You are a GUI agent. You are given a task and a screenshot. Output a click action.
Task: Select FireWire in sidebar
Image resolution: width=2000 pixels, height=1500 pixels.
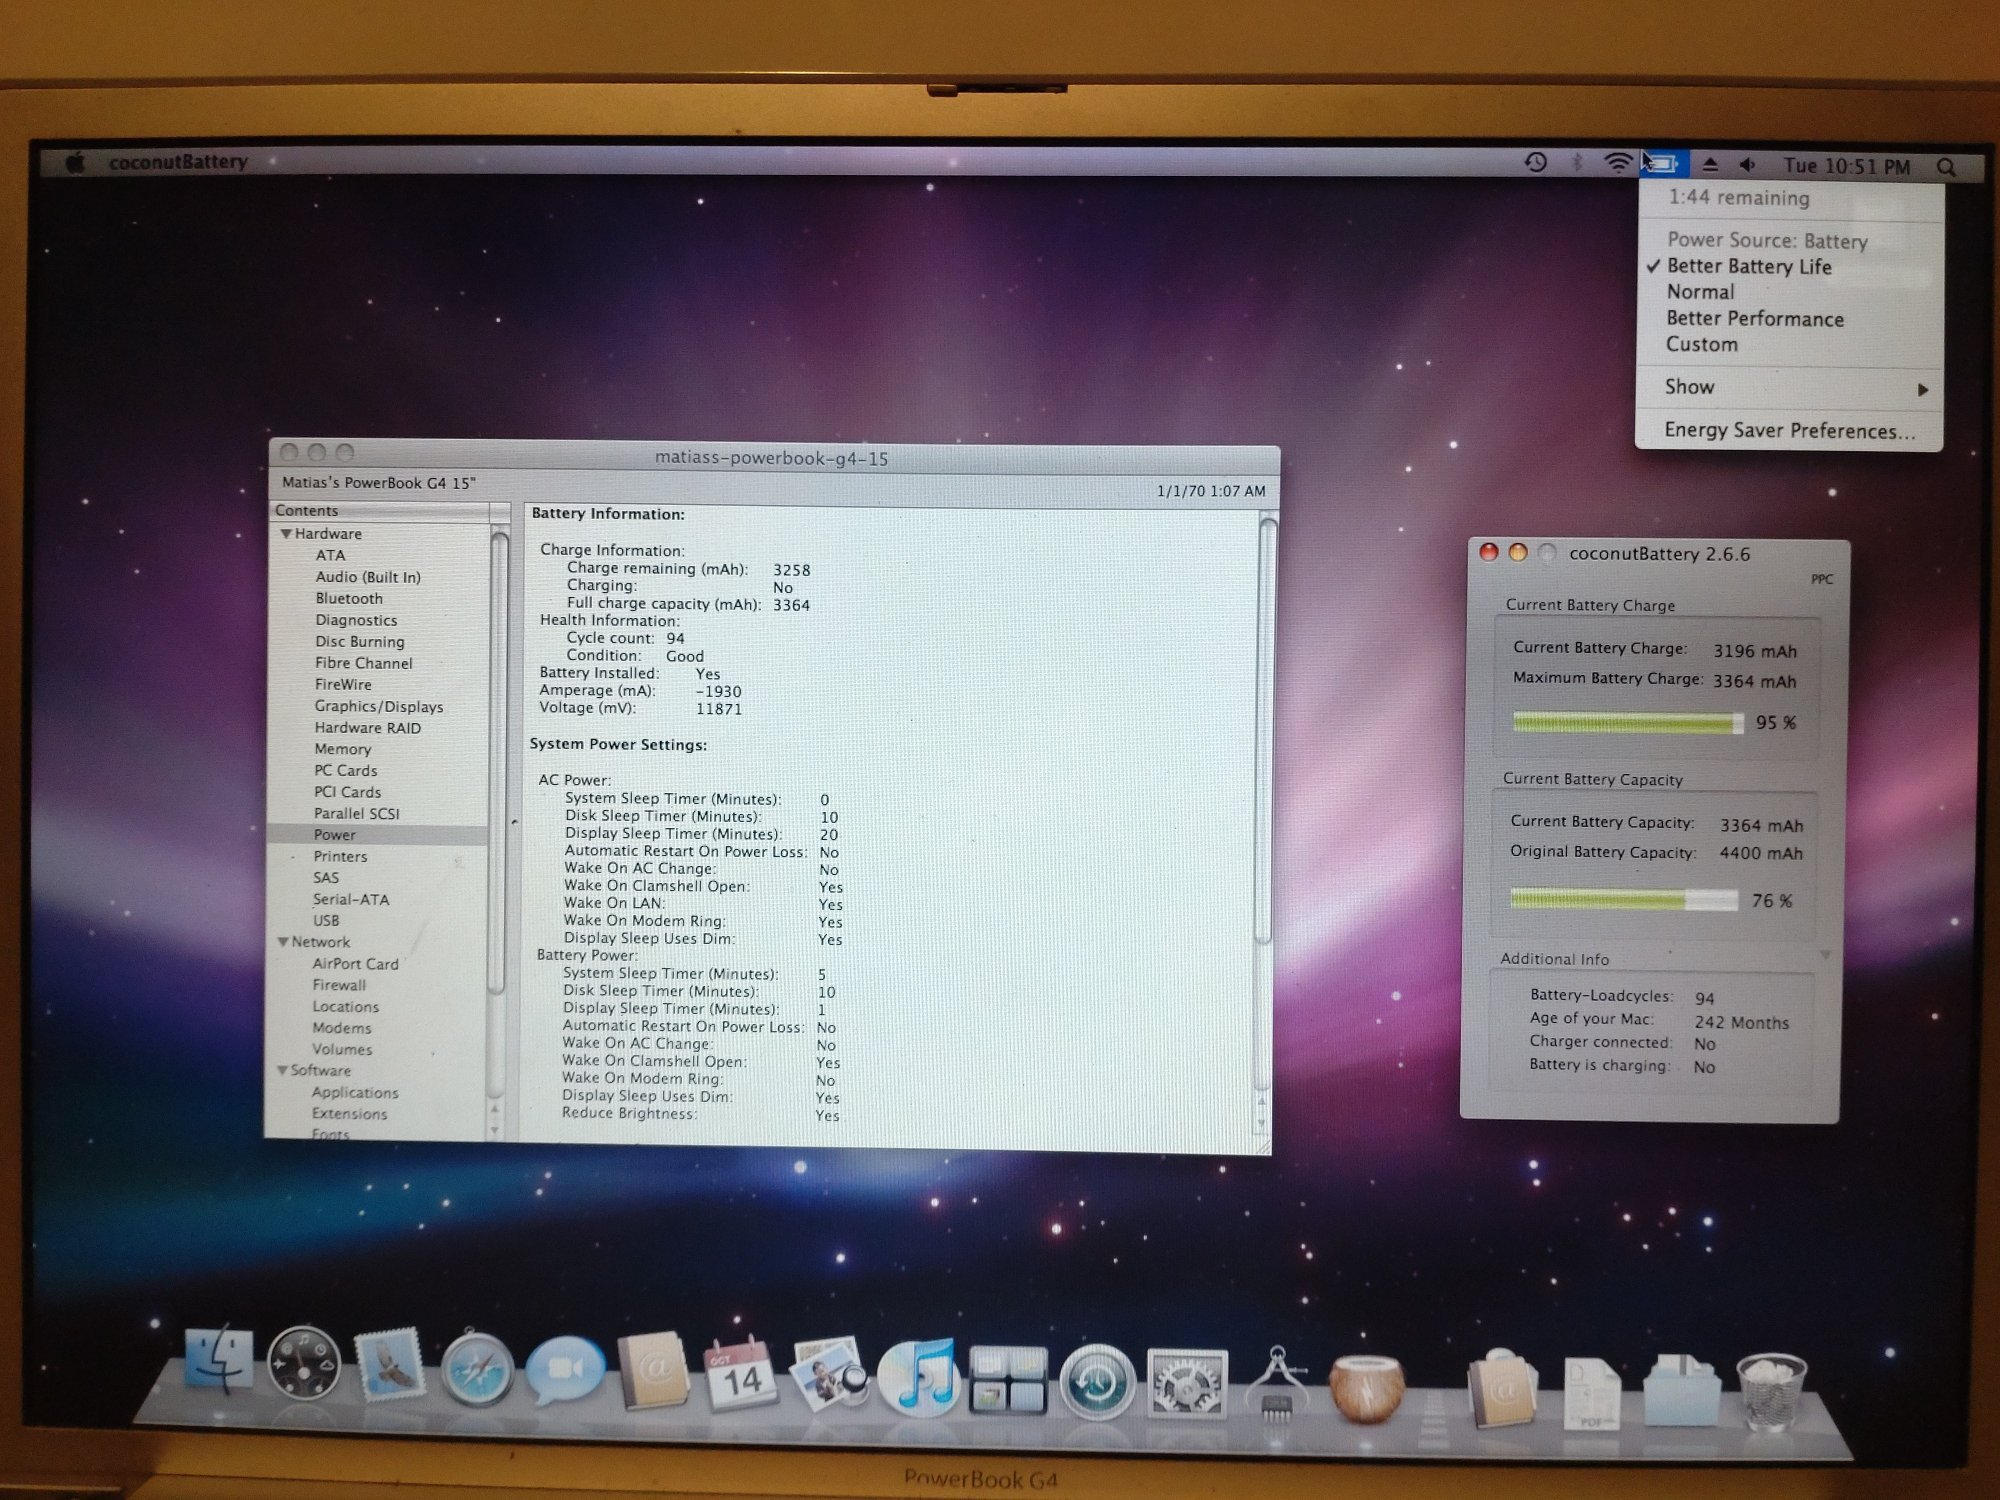coord(343,685)
